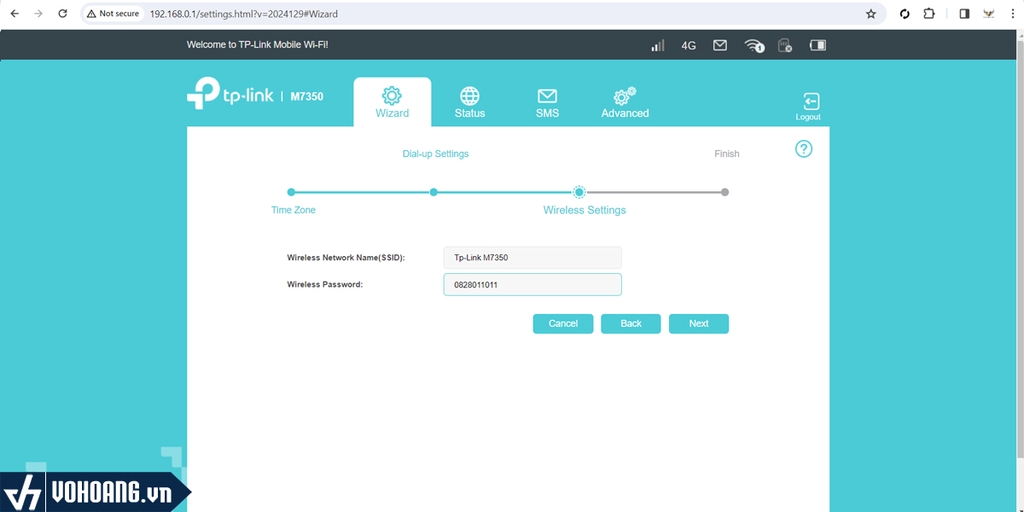Click the Finish step label

point(727,154)
